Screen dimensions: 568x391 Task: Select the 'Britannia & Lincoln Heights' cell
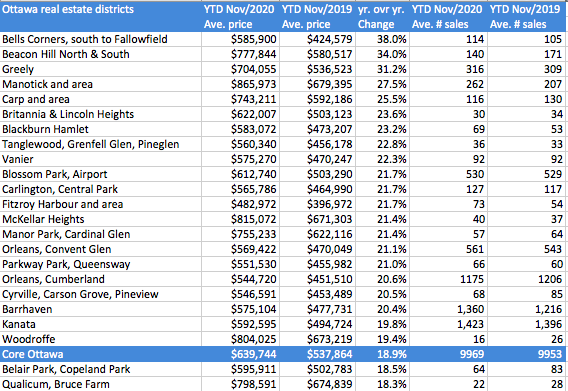coord(101,114)
